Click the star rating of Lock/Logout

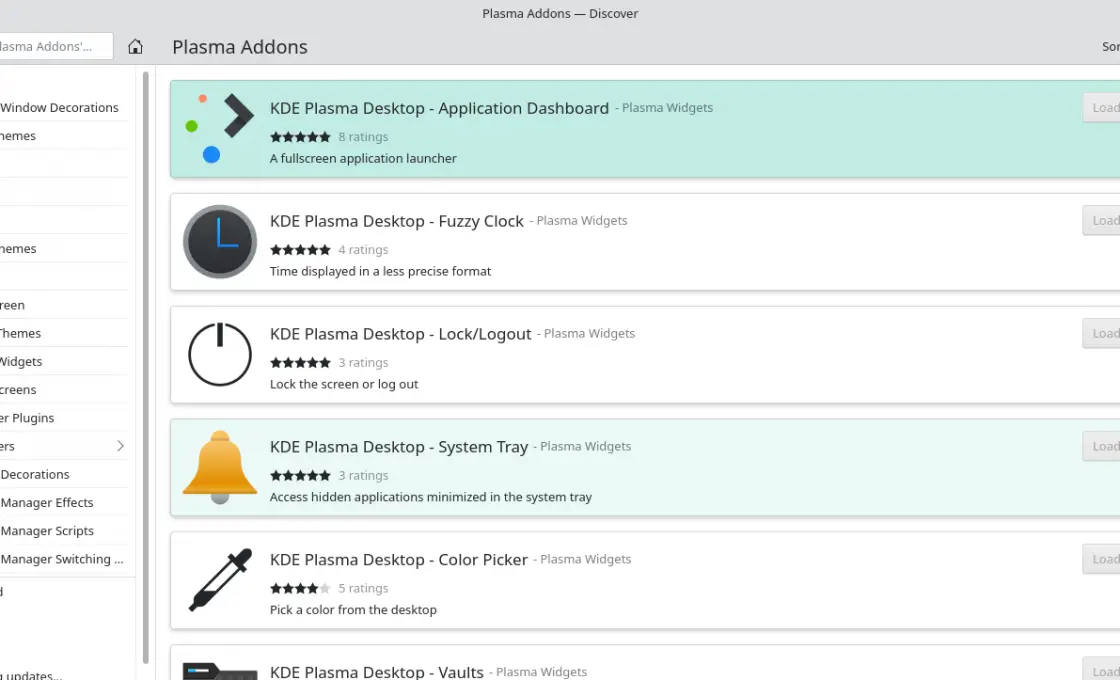(300, 362)
